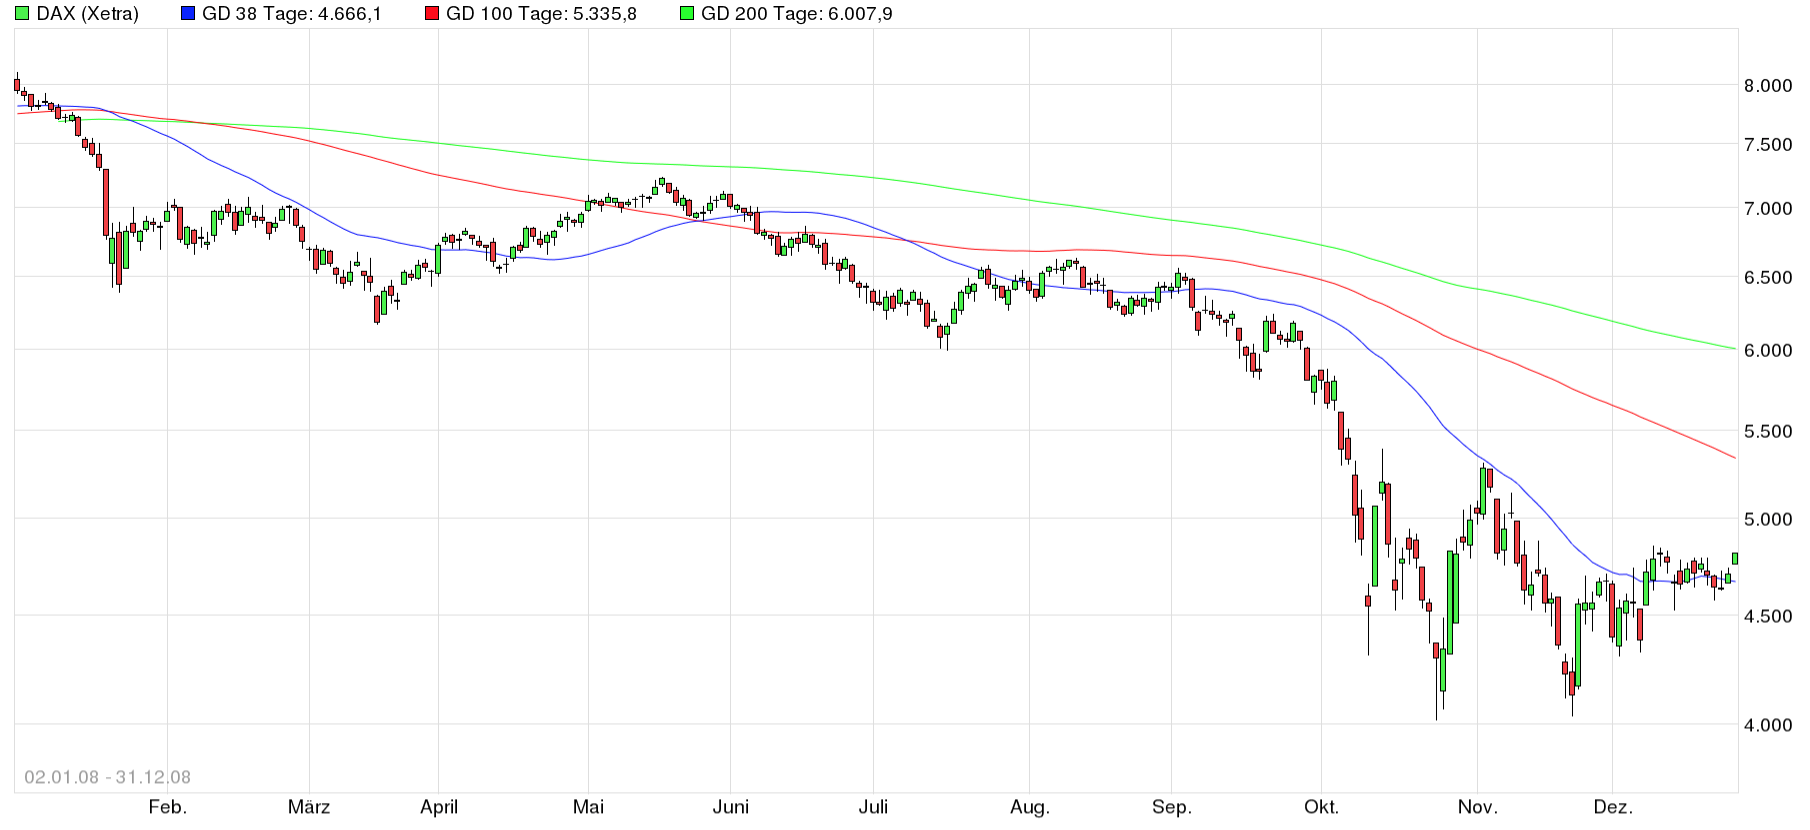1810x830 pixels.
Task: Click the Feb. label on the time axis
Action: pyautogui.click(x=167, y=807)
